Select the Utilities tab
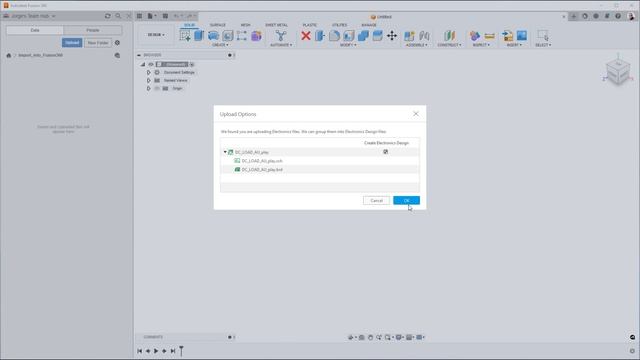The height and width of the screenshot is (360, 640). pos(339,25)
